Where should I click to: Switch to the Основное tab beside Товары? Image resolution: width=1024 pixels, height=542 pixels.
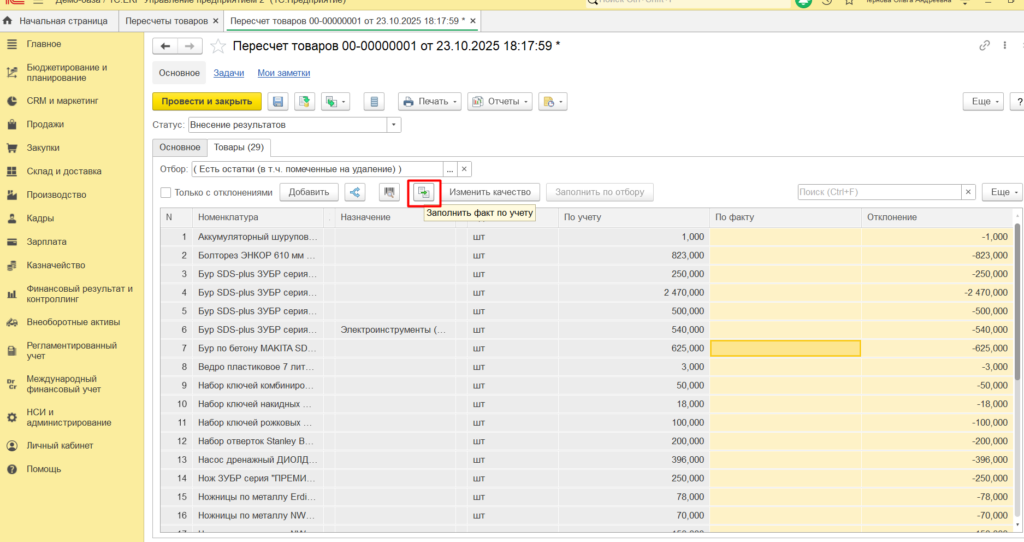(x=180, y=148)
